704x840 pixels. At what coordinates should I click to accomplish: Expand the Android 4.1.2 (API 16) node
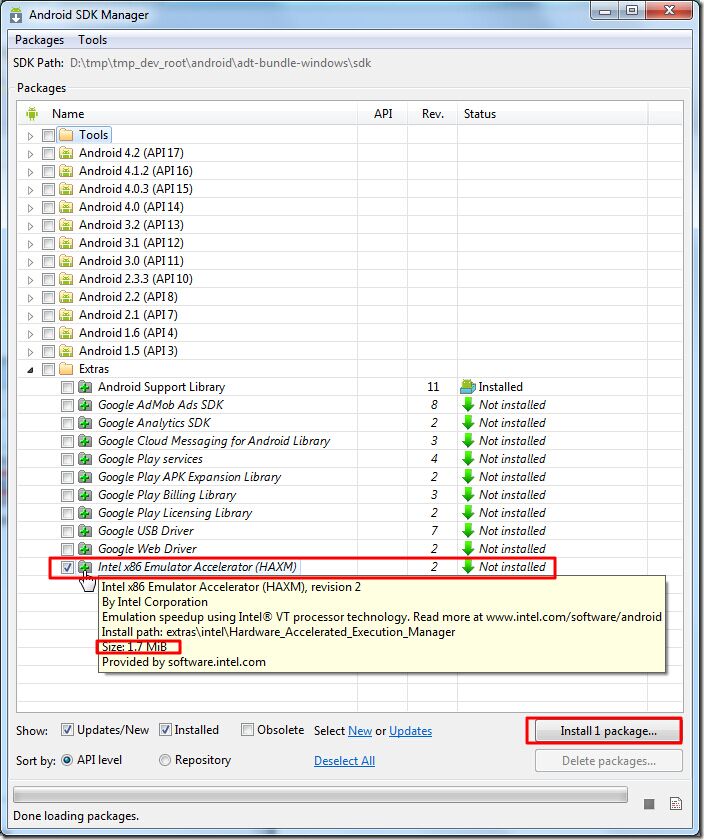coord(31,172)
